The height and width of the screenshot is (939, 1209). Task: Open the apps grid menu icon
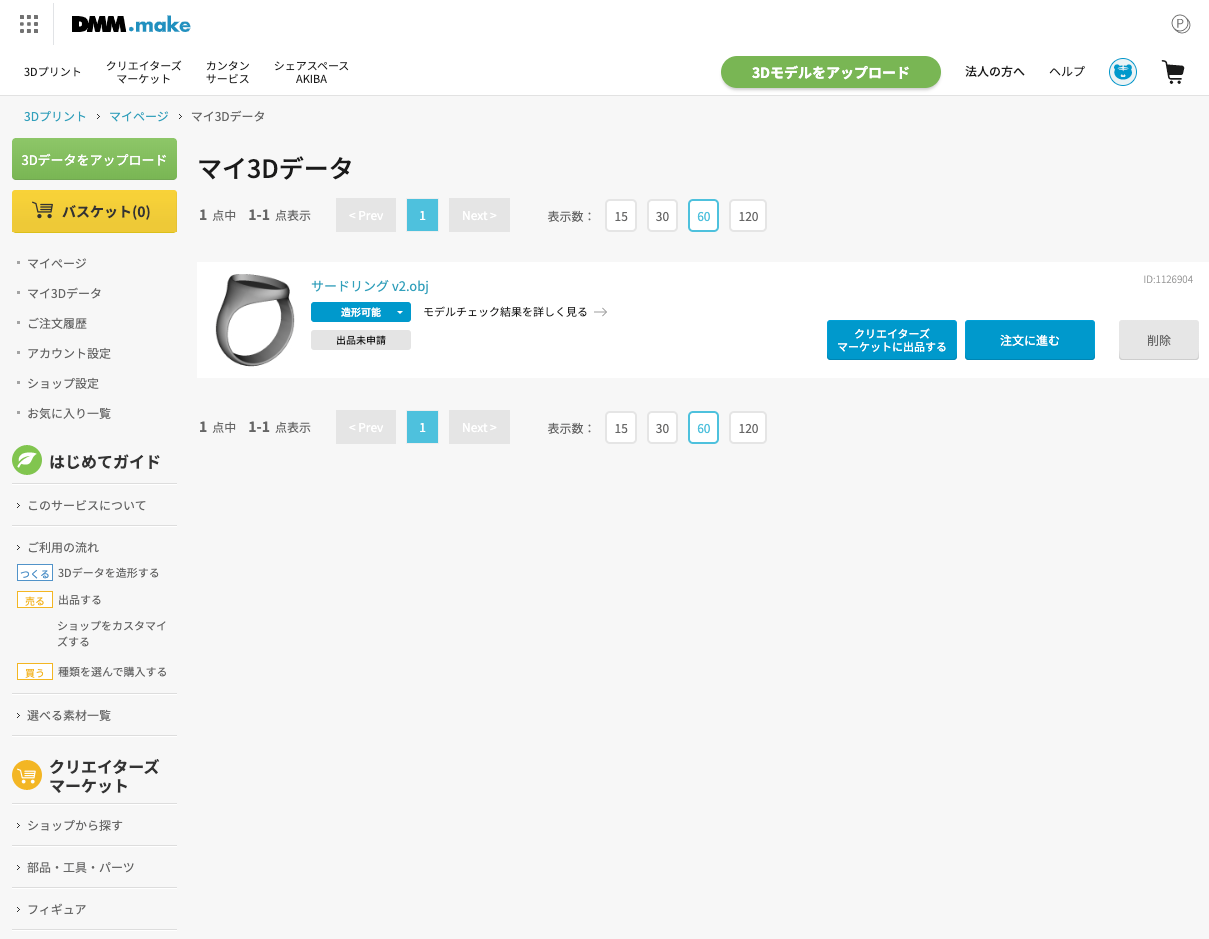[29, 24]
